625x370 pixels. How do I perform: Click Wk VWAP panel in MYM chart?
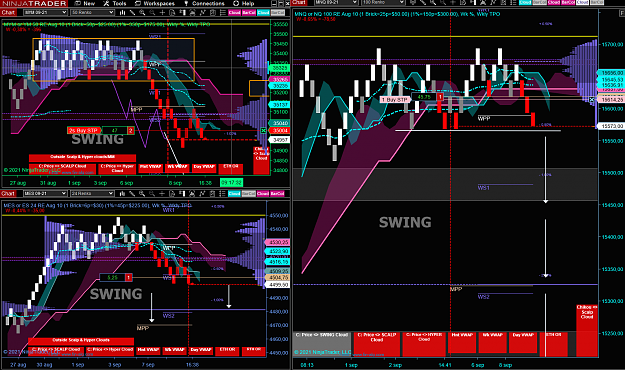(x=177, y=168)
